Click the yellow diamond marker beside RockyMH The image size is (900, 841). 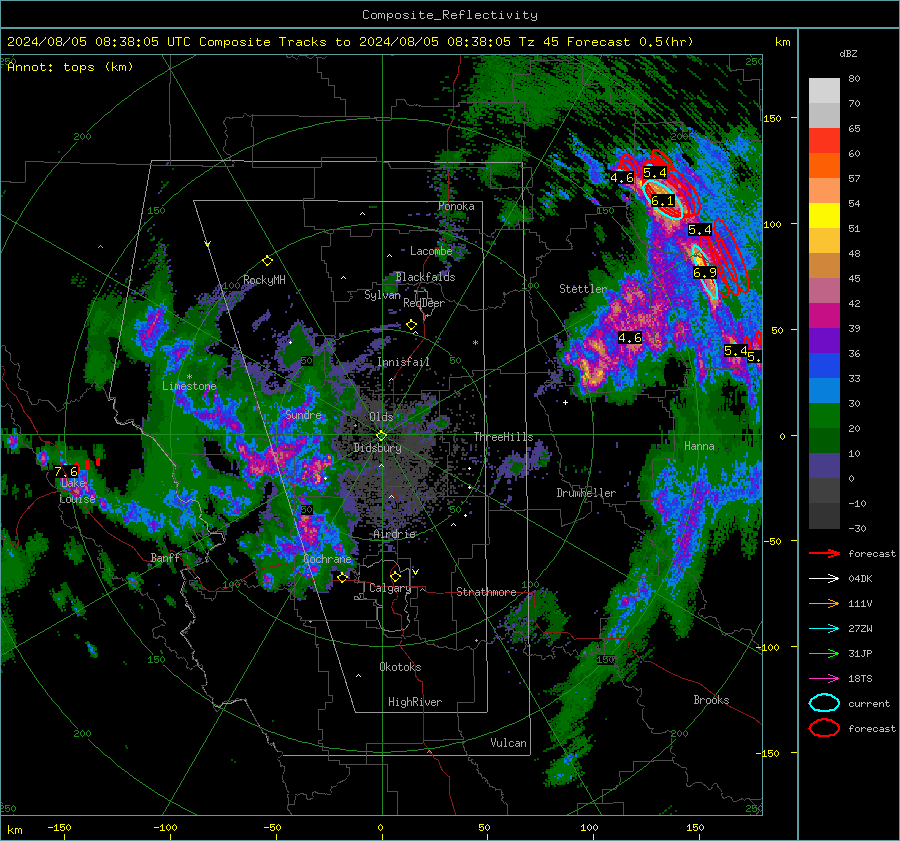267,261
